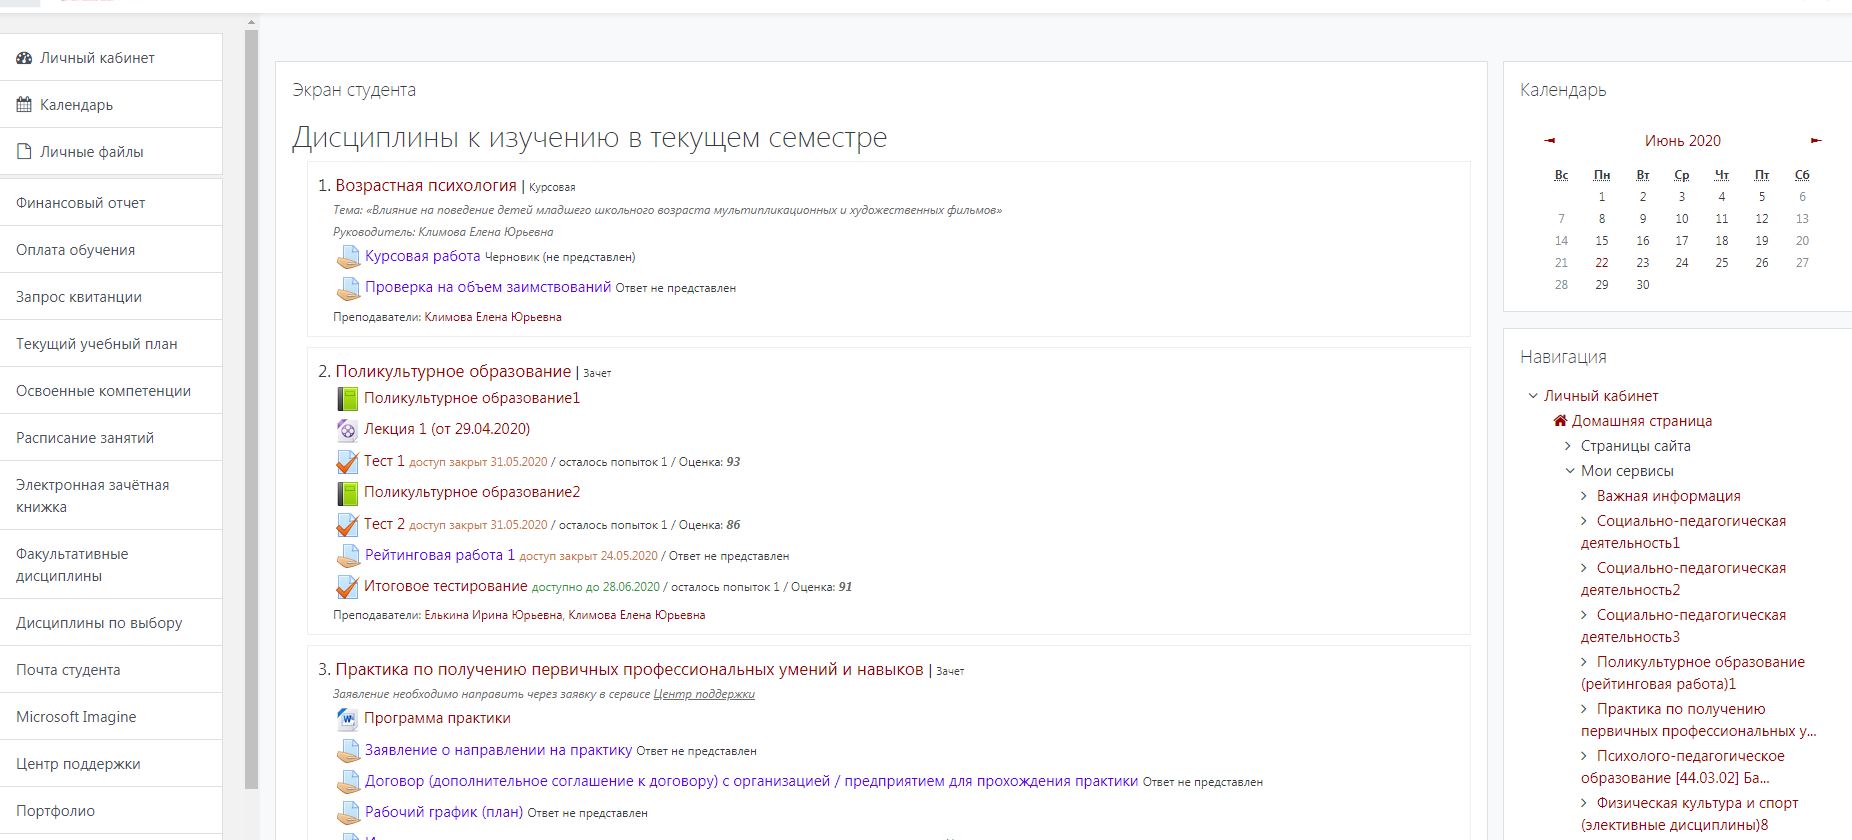The width and height of the screenshot is (1852, 840).
Task: Open Финансовый отчет in sidebar
Action: click(x=111, y=203)
